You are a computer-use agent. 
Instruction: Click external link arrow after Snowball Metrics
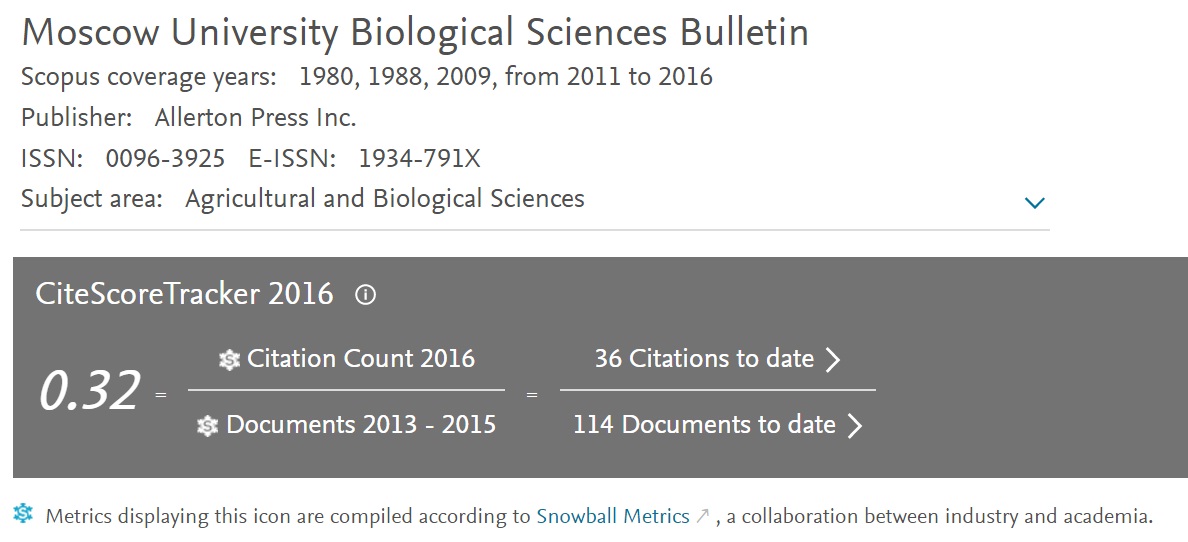coord(702,517)
